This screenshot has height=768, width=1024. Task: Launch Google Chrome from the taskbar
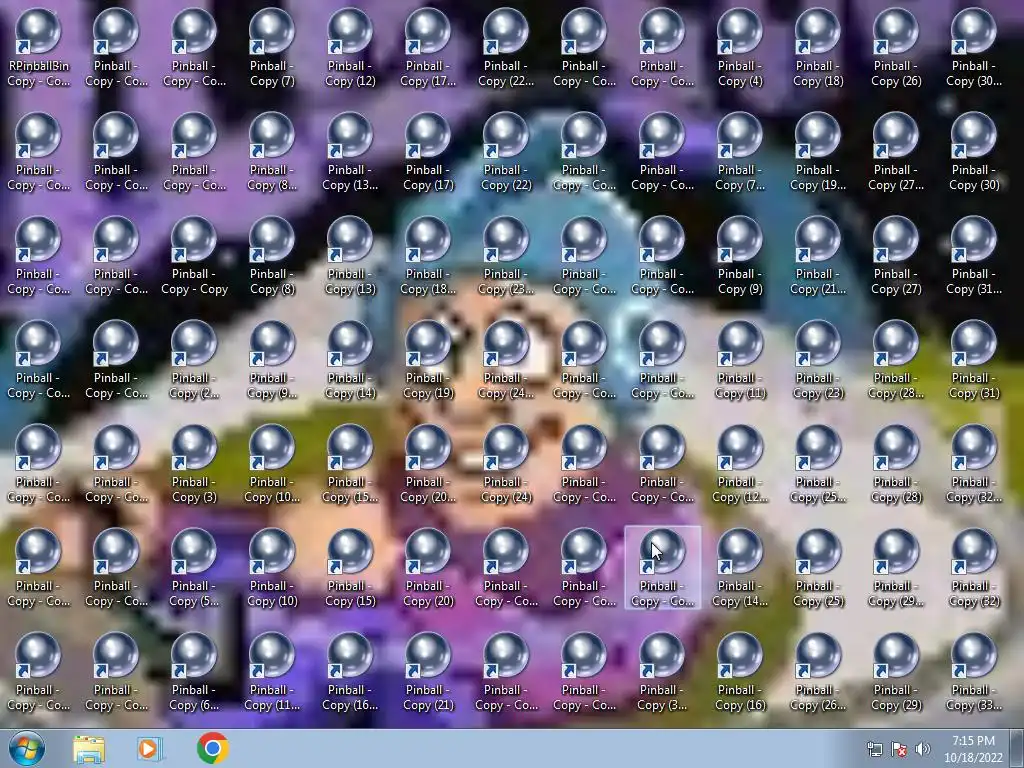click(212, 748)
